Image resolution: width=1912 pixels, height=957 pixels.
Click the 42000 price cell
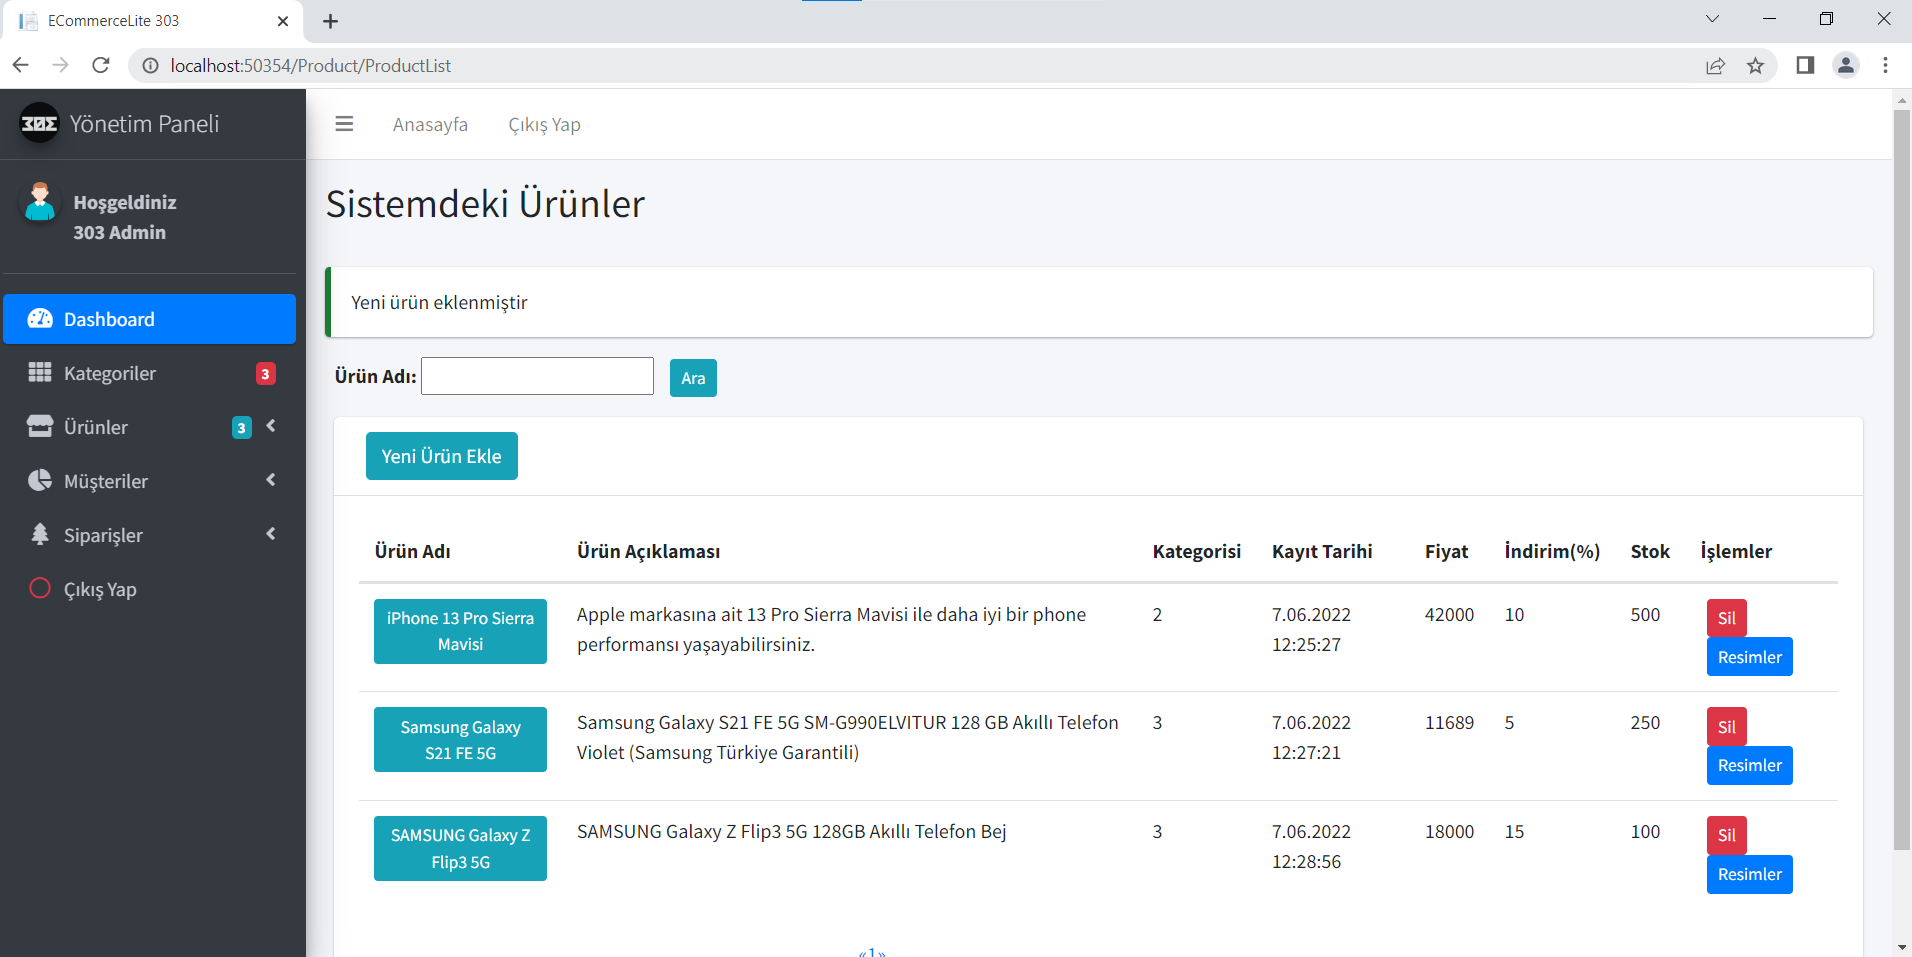1449,614
